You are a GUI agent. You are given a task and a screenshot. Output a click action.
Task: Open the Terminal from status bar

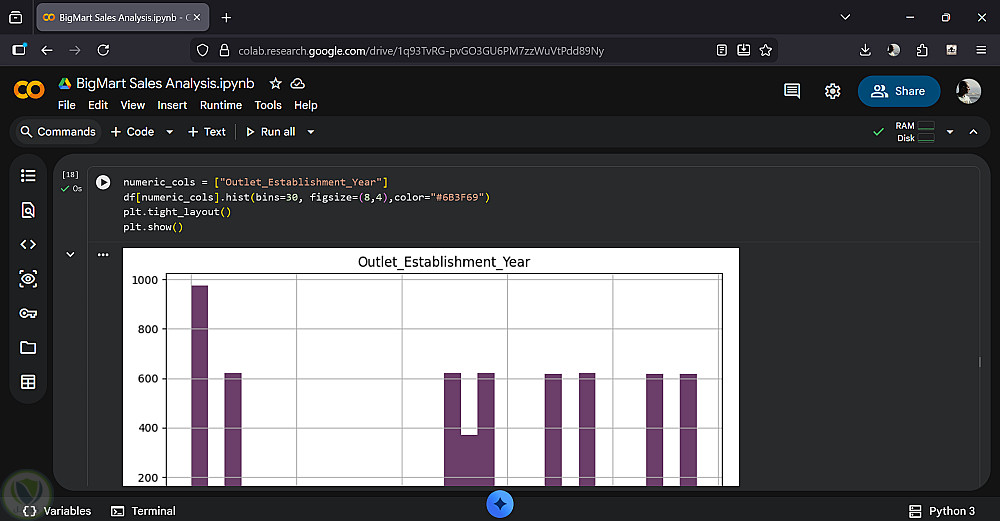(x=143, y=511)
